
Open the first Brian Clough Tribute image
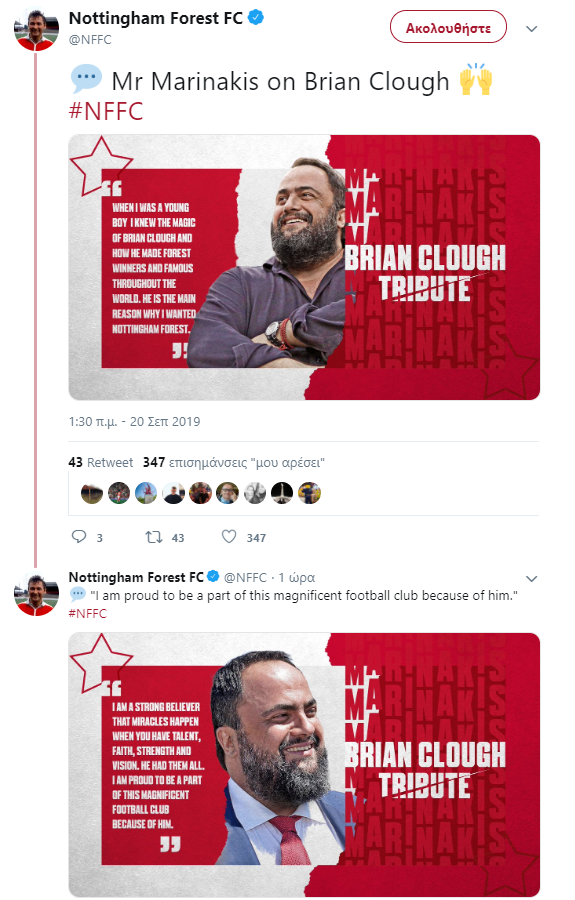pos(304,267)
